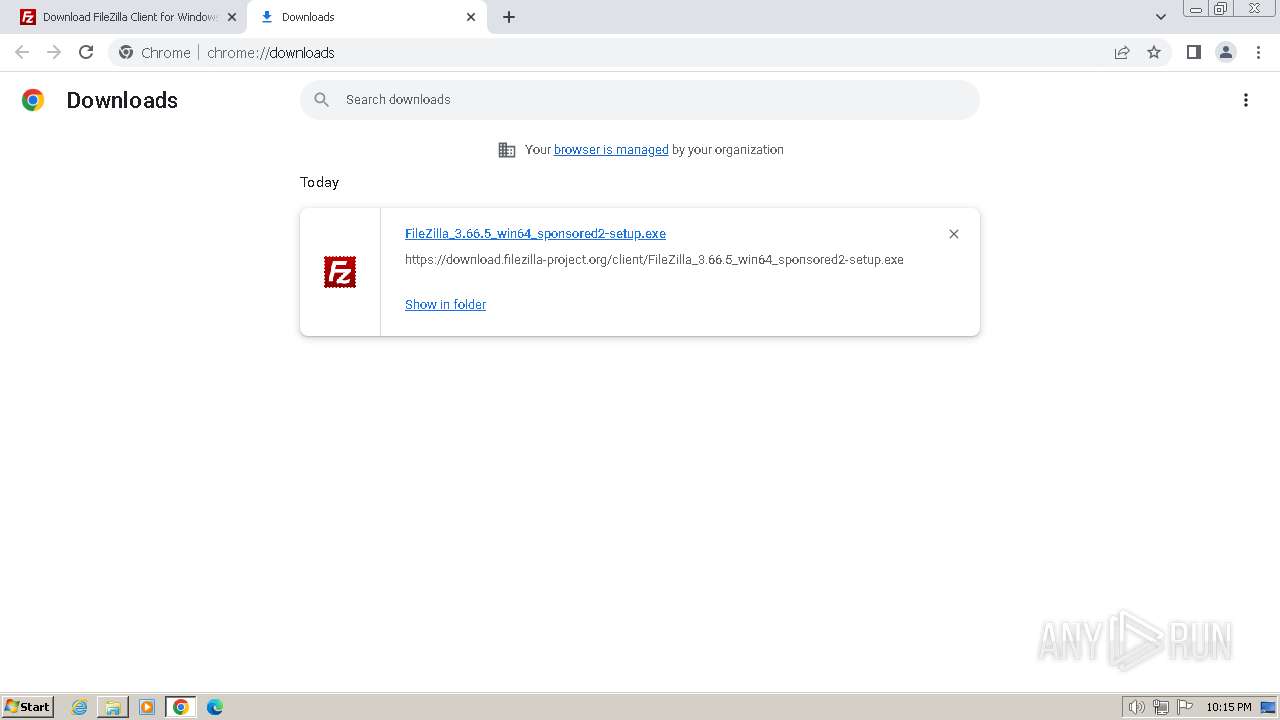
Task: Remove the FileZilla download from list
Action: click(x=954, y=234)
